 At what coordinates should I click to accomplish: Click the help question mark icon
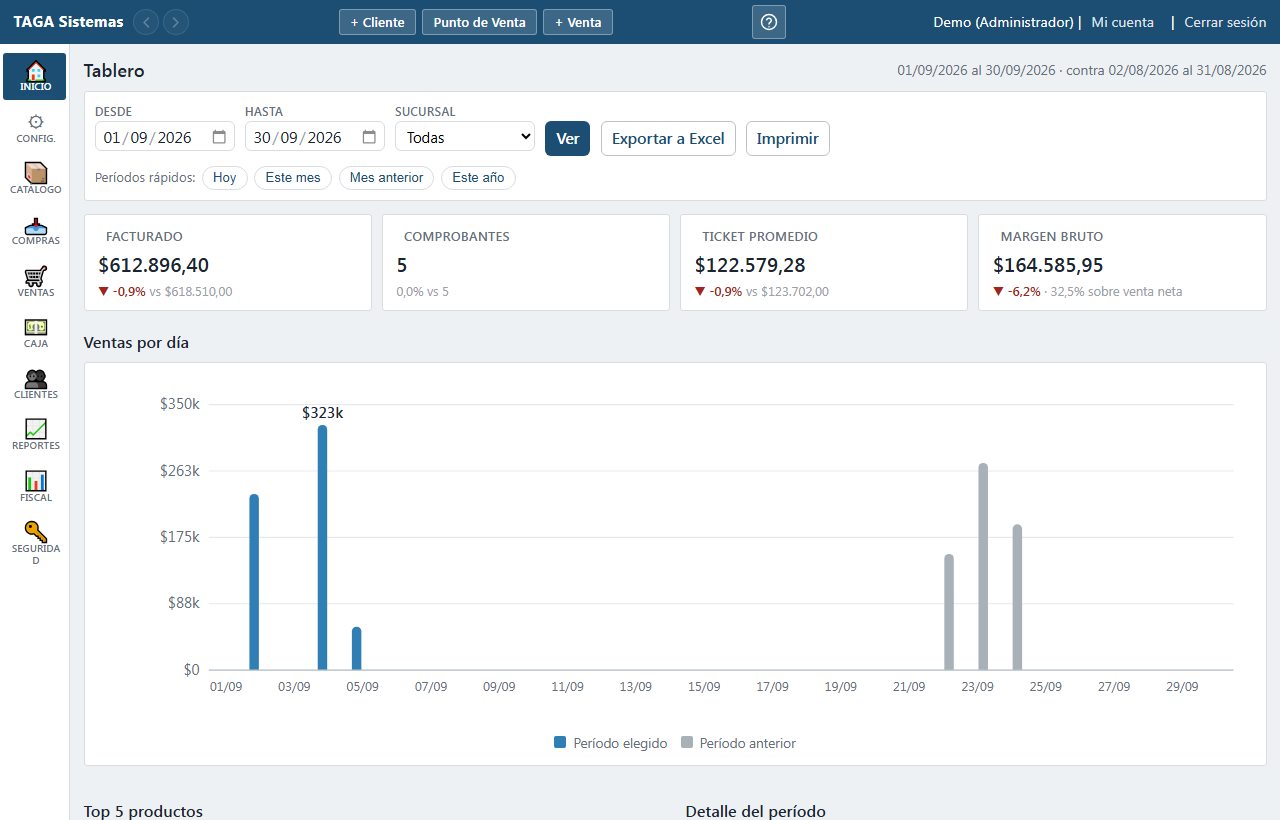click(769, 22)
